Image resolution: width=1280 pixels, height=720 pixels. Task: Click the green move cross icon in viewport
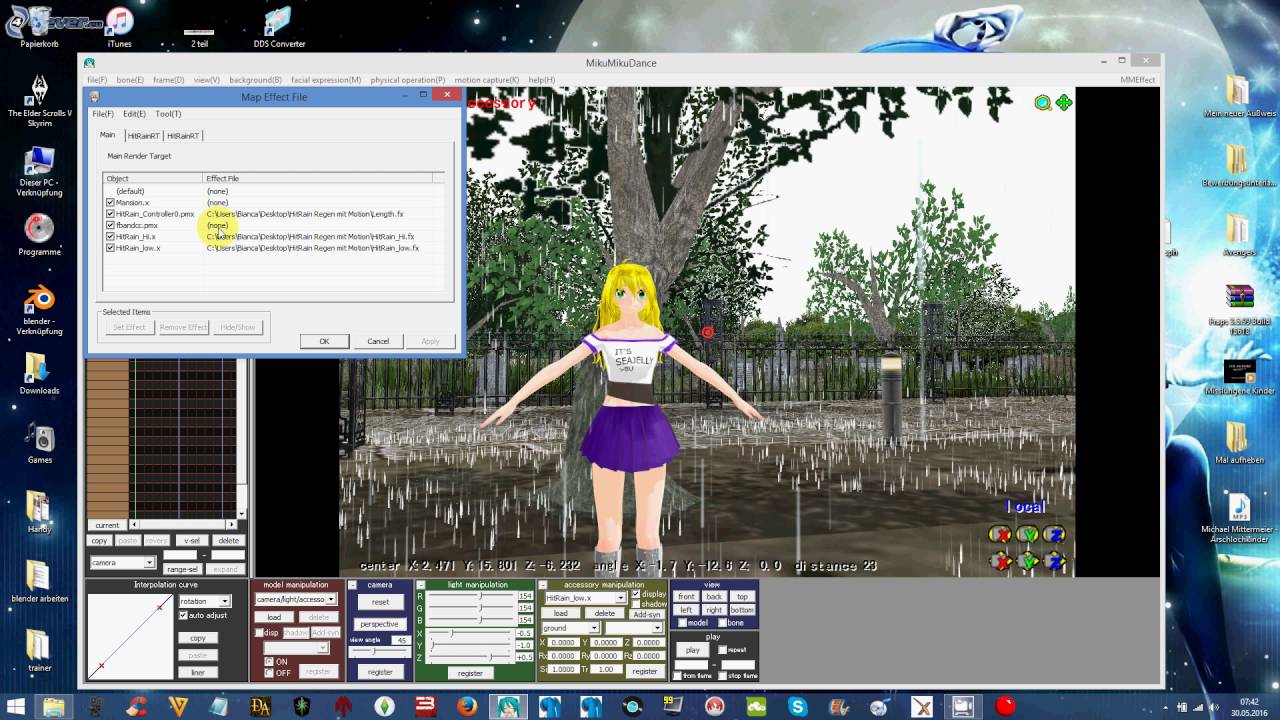point(1064,102)
